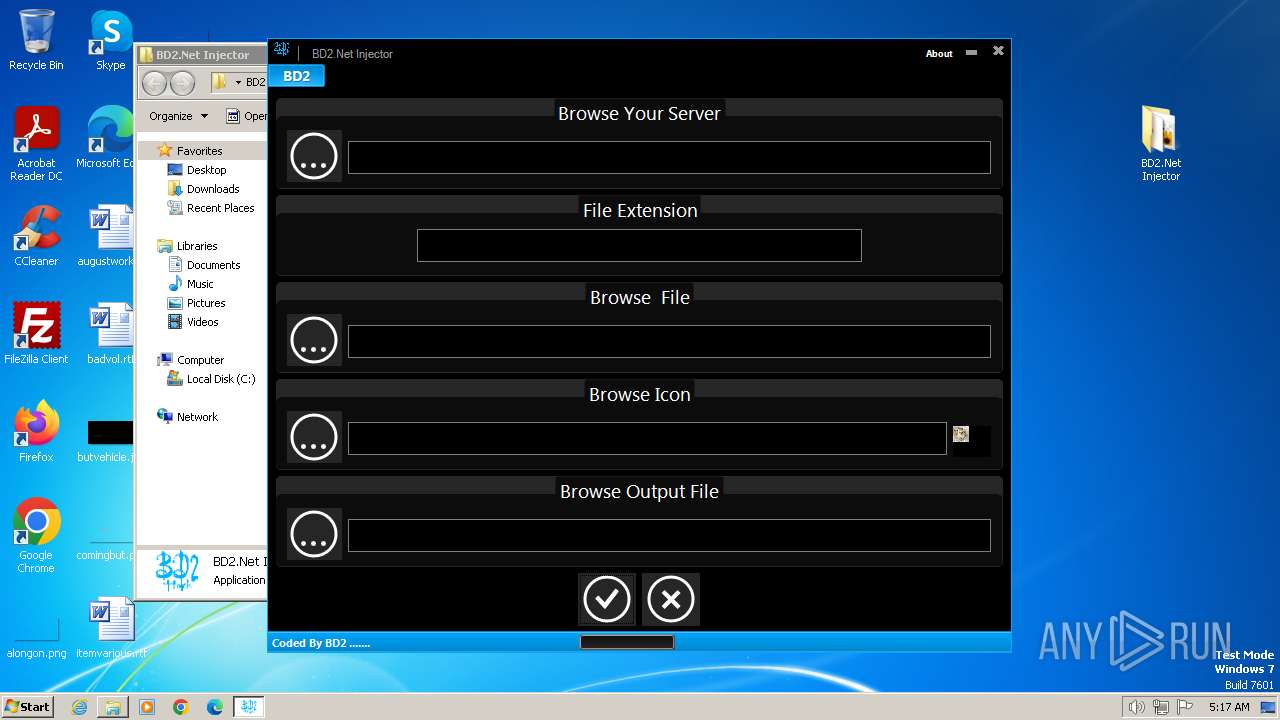1280x720 pixels.
Task: Cancel with the X circle button
Action: point(671,599)
